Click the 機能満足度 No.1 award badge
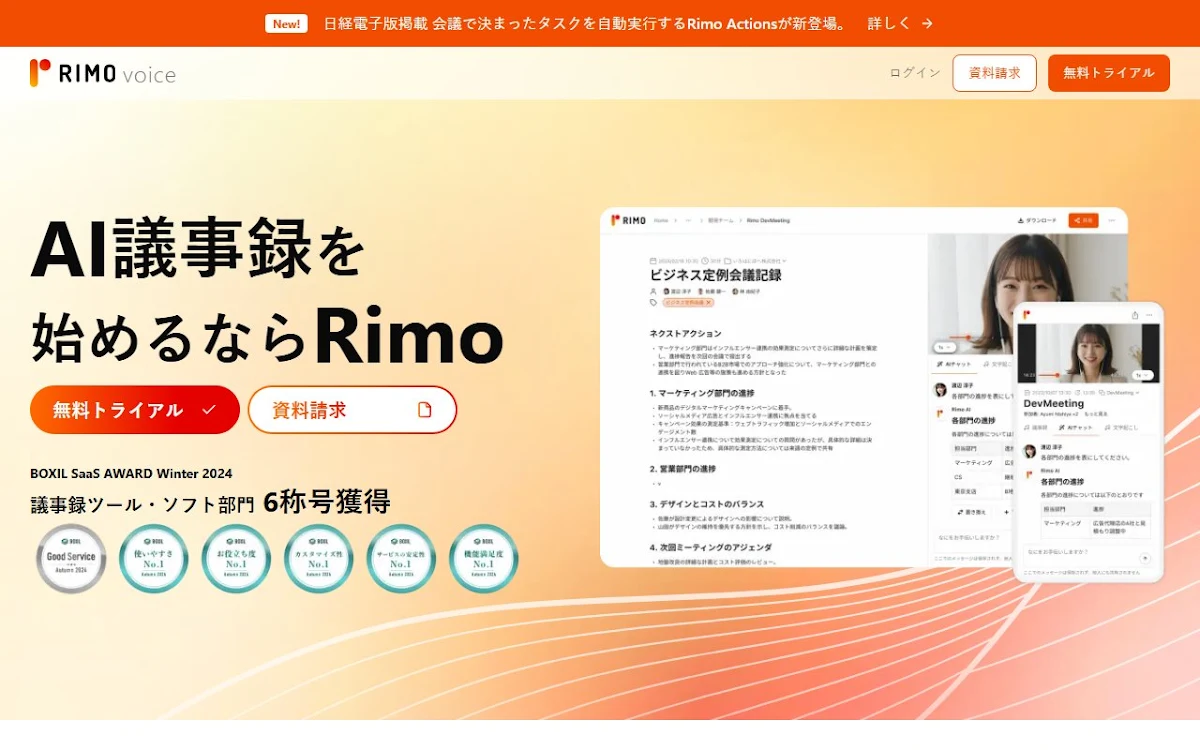This screenshot has height=750, width=1200. pos(484,559)
